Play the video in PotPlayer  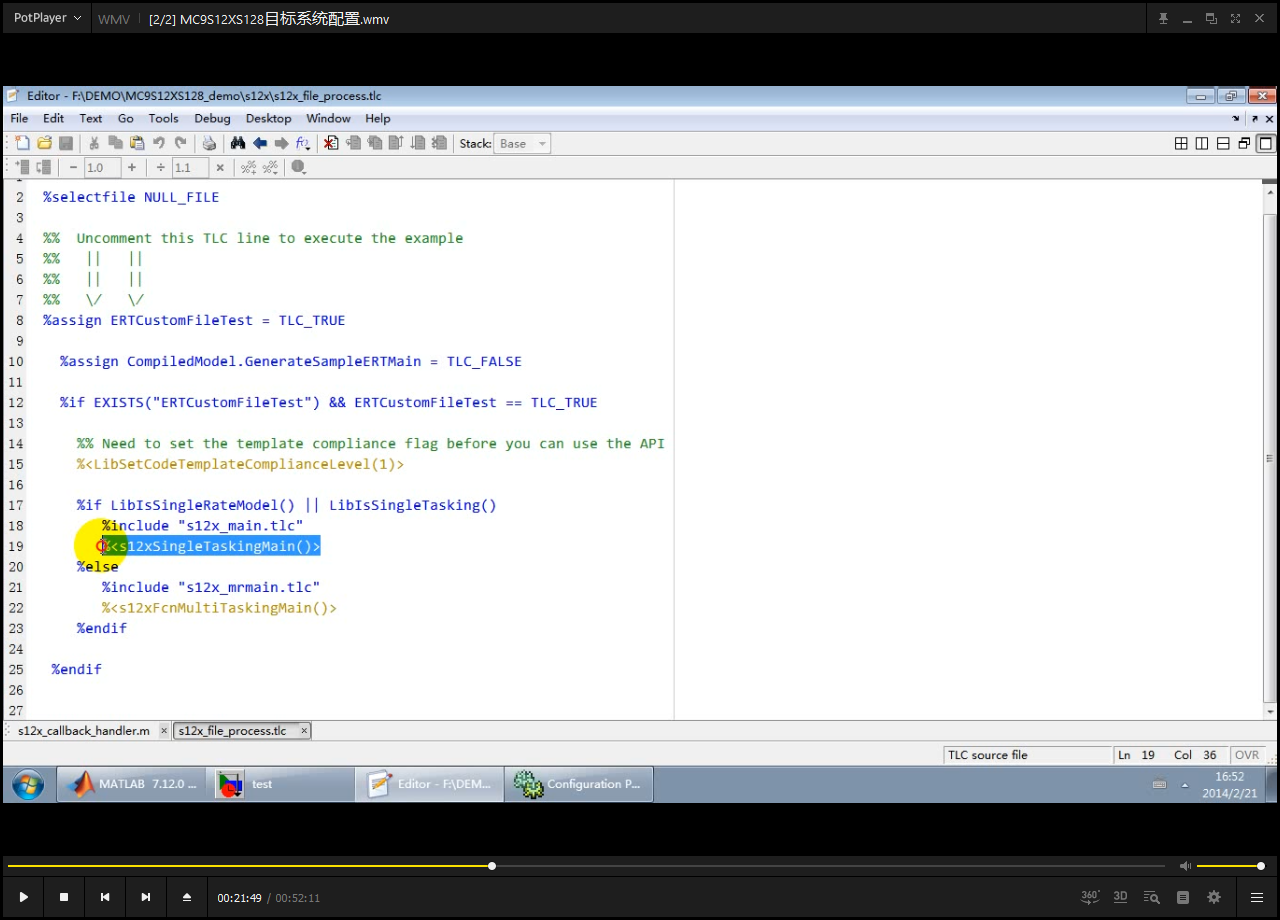24,898
